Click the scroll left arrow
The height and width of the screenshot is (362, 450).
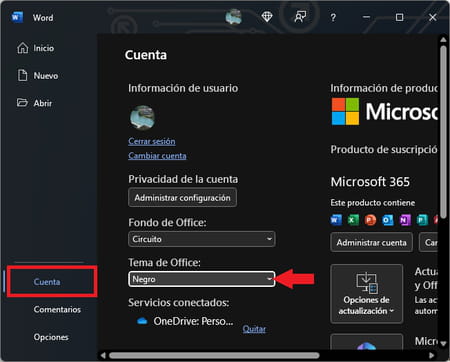[x=103, y=355]
